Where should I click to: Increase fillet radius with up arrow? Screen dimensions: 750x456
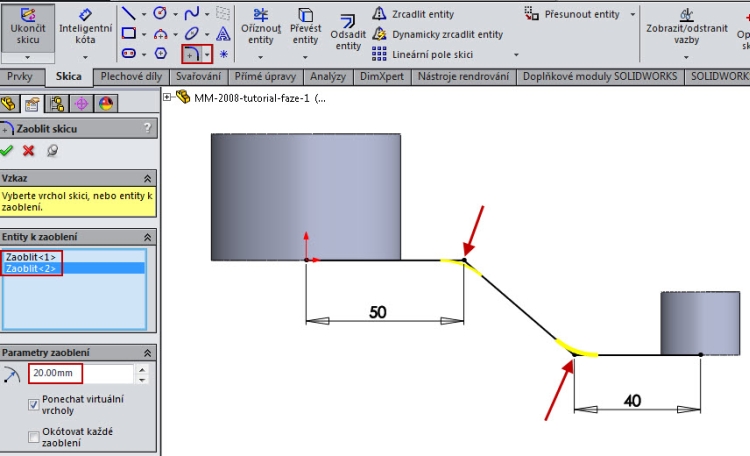[142, 369]
